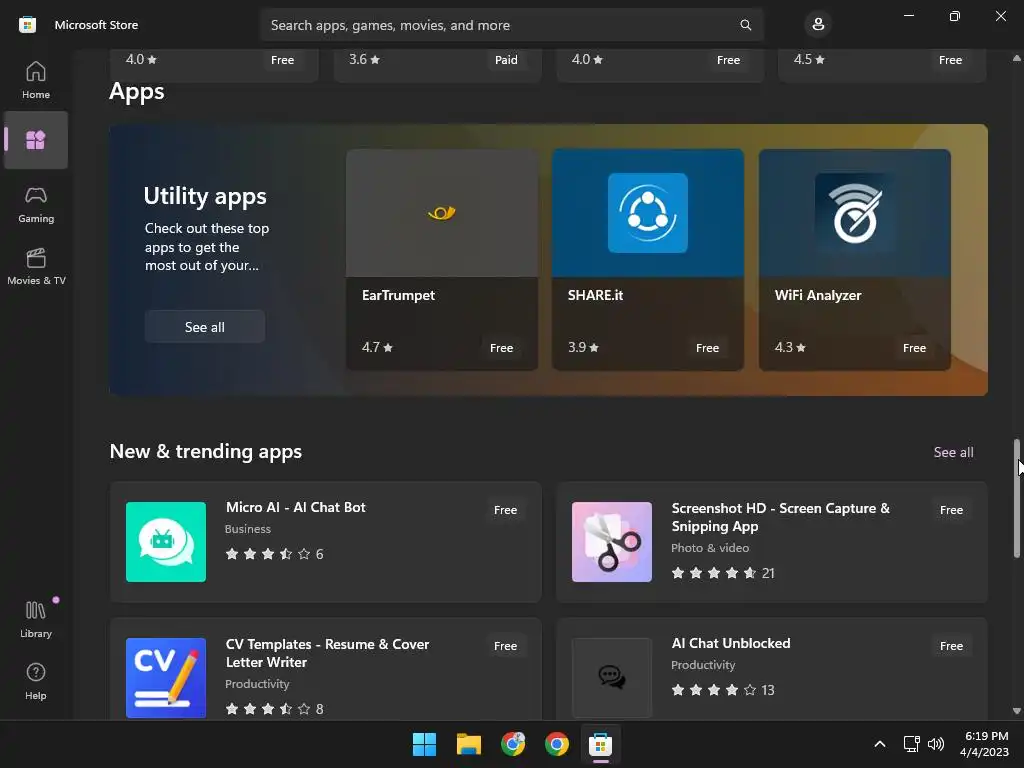Click Free button for AI Chat Unblocked

951,645
